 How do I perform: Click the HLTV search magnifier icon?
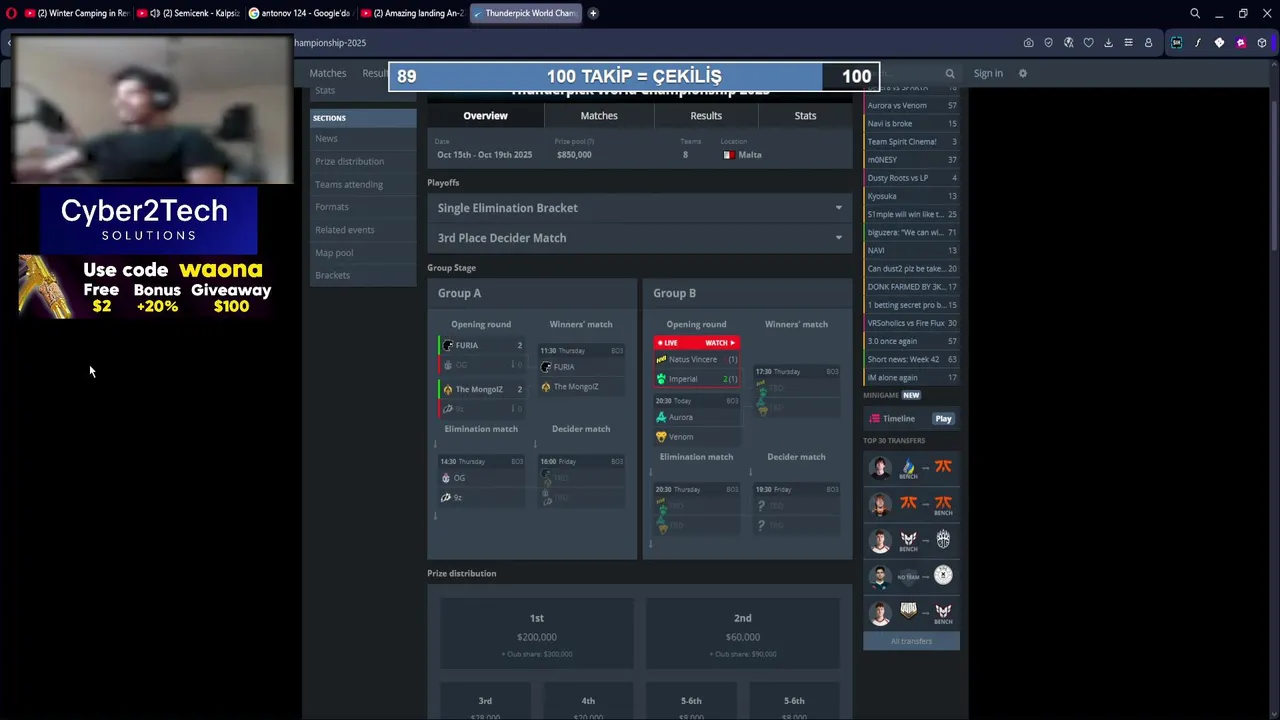950,73
